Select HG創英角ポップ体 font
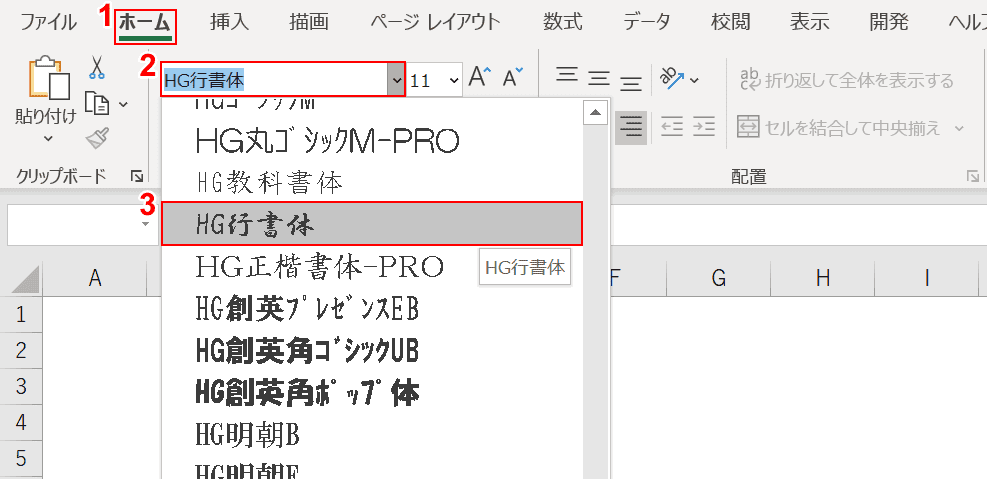Viewport: 987px width, 479px height. pyautogui.click(x=372, y=392)
